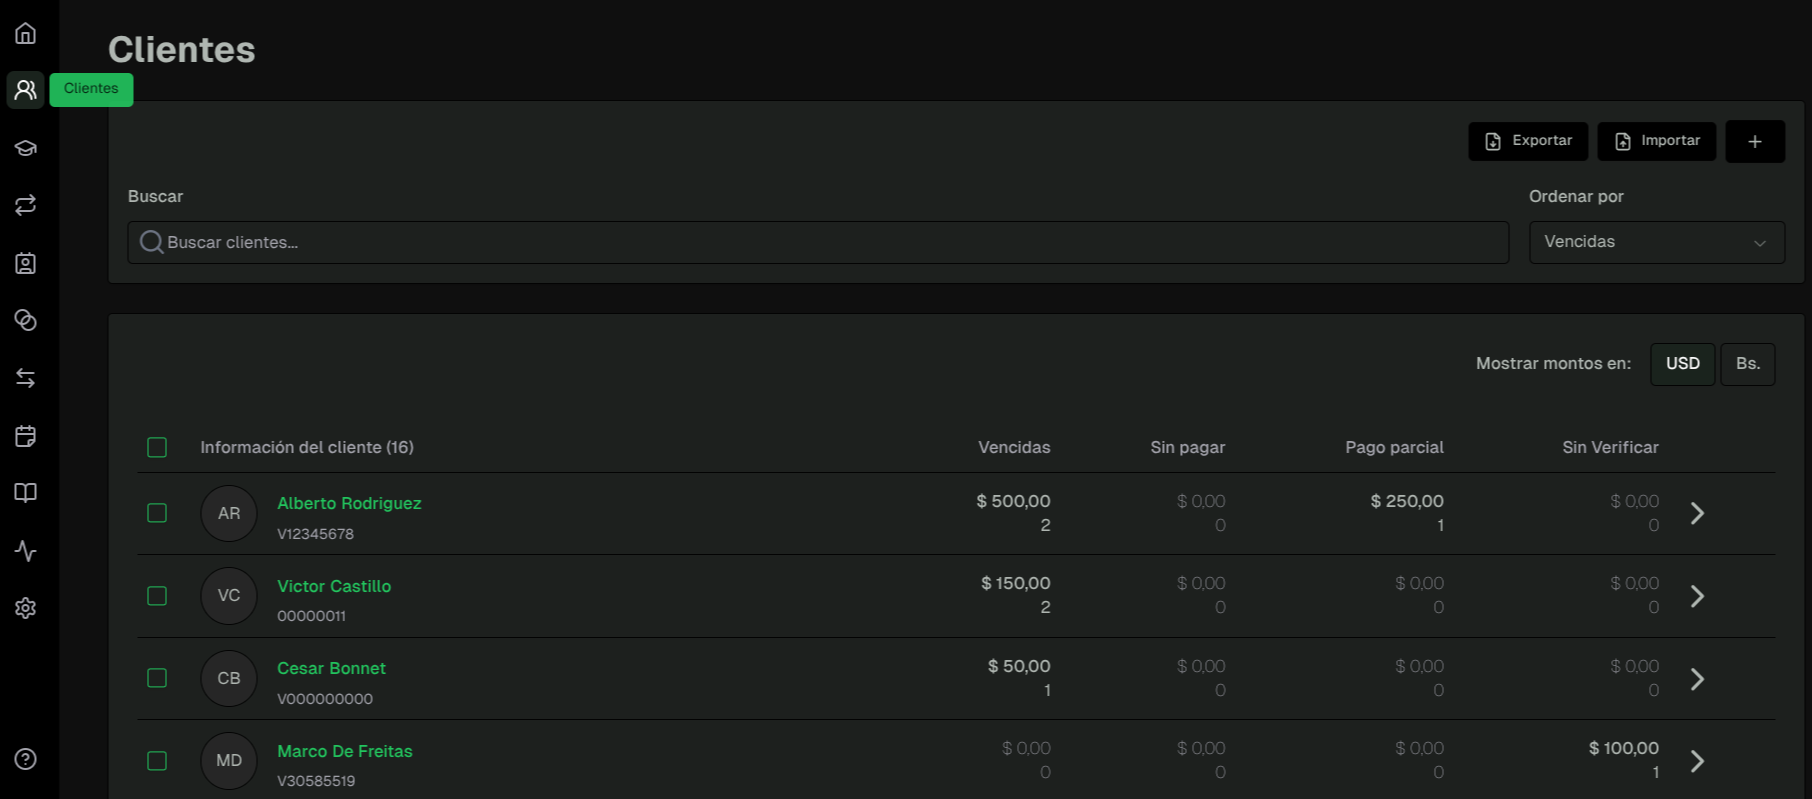Expand the Ordenar por Vencidas dropdown
The height and width of the screenshot is (799, 1812).
(1656, 242)
